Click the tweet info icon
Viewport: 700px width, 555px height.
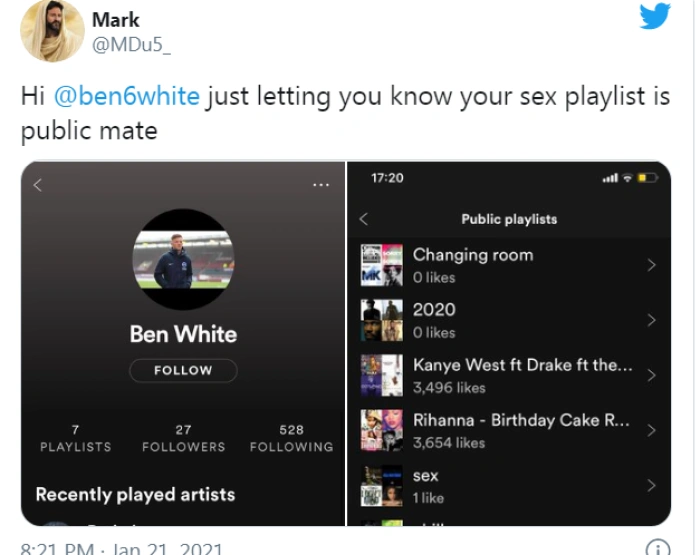click(656, 547)
